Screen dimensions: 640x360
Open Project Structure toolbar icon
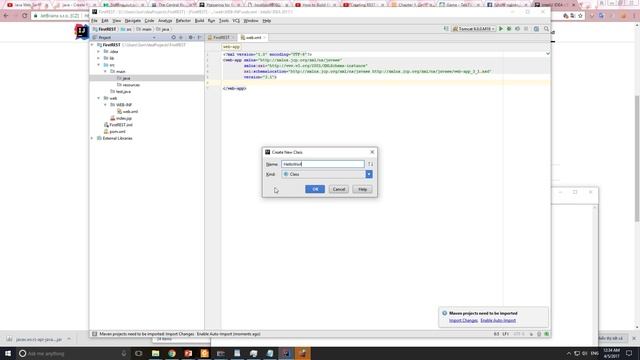pyautogui.click(x=536, y=29)
